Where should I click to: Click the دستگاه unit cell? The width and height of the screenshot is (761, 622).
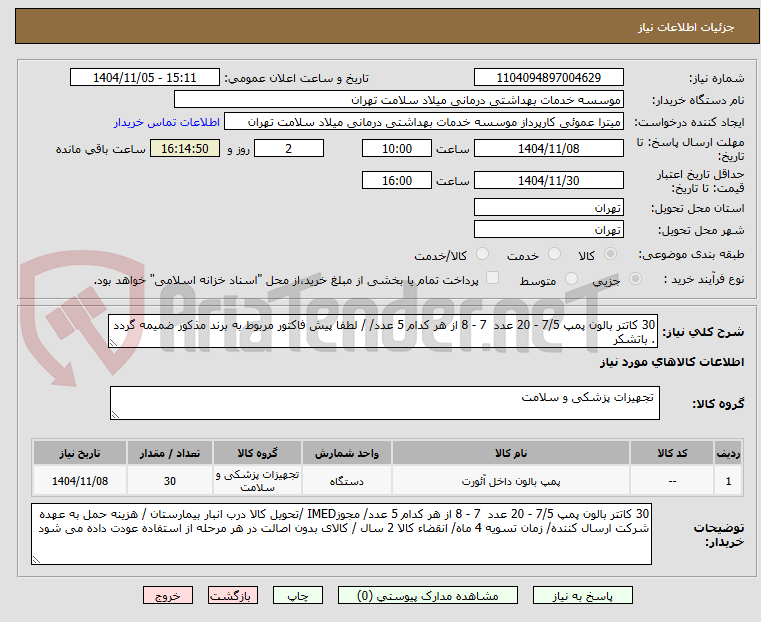pos(347,481)
